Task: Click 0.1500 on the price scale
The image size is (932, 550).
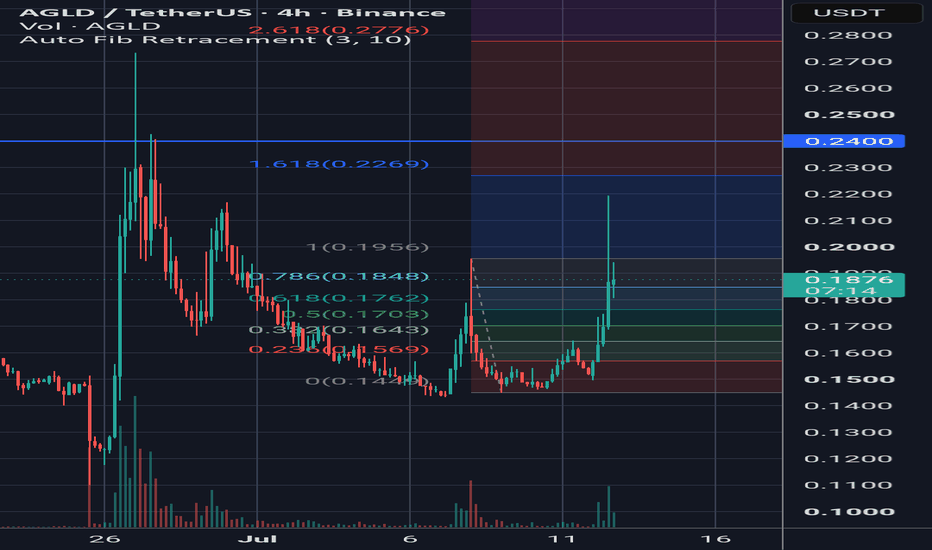Action: pos(848,379)
